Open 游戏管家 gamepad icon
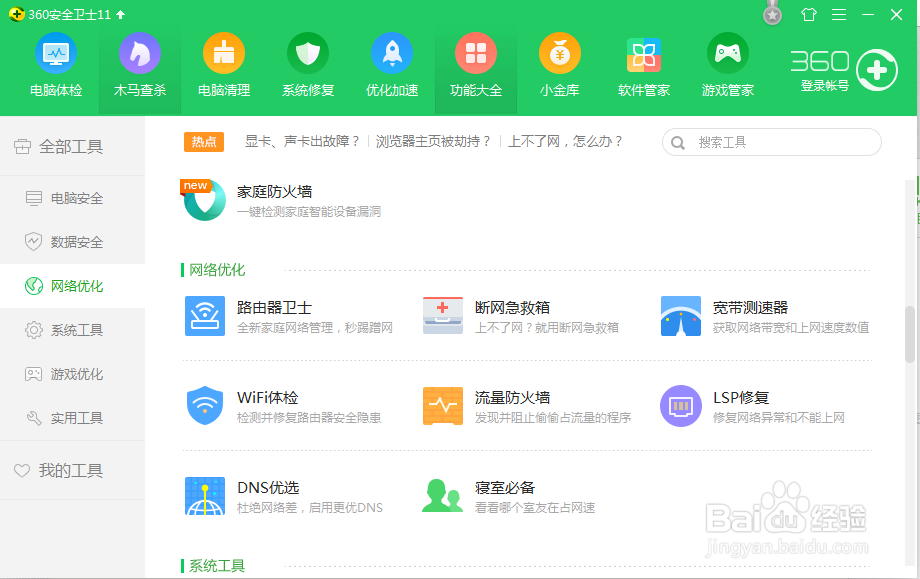Image resolution: width=920 pixels, height=579 pixels. pyautogui.click(x=728, y=53)
